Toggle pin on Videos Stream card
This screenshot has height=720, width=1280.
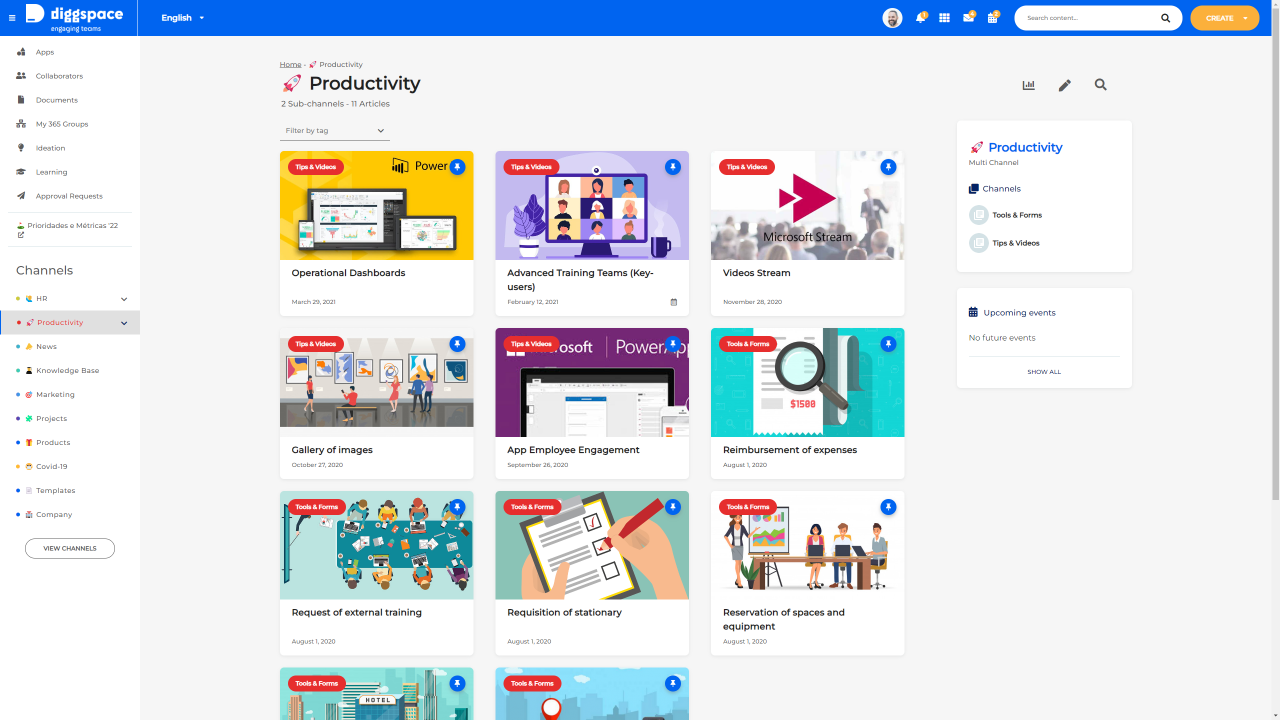tap(888, 167)
